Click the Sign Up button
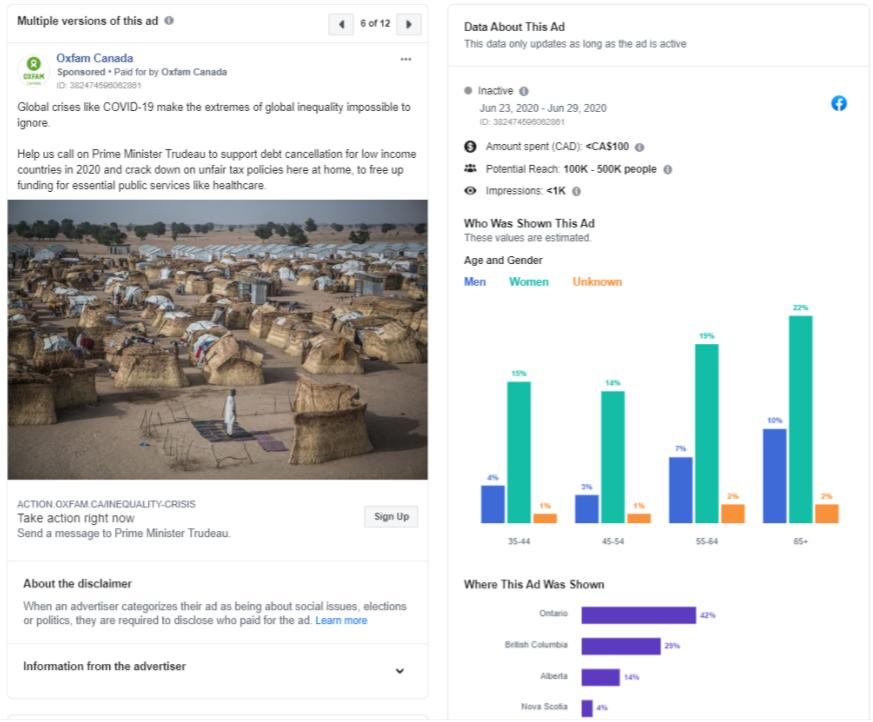This screenshot has width=873, height=722. tap(391, 517)
